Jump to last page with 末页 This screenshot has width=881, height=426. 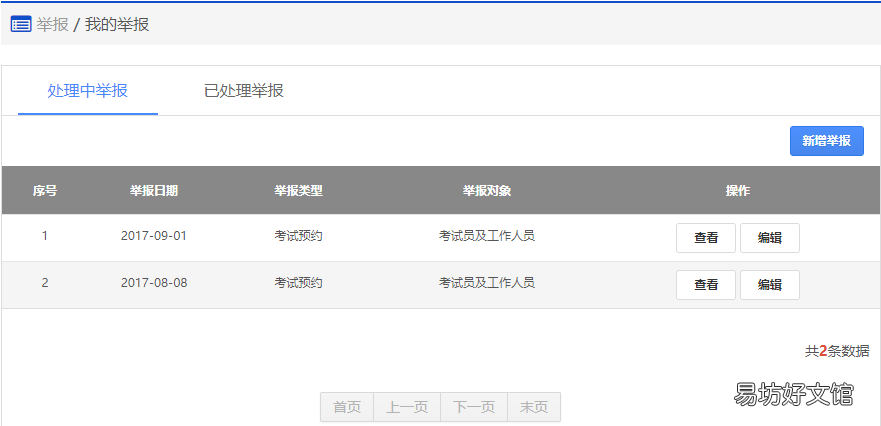534,407
